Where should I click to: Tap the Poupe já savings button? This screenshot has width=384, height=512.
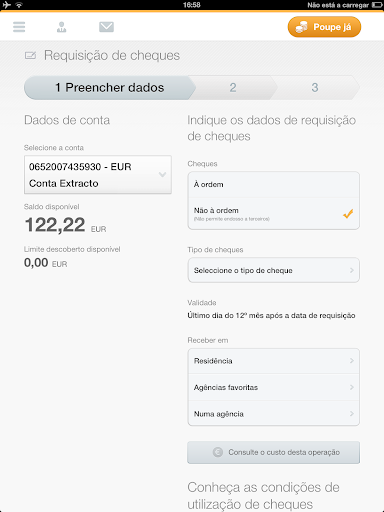(x=324, y=27)
